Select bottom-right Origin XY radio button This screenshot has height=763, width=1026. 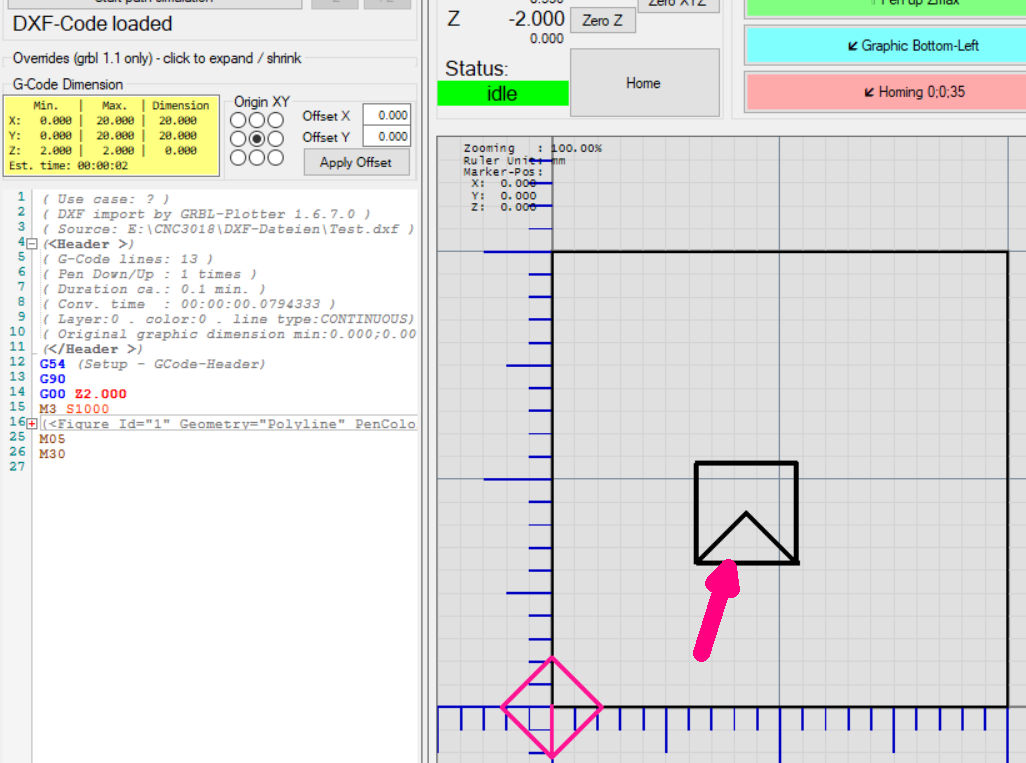(x=275, y=158)
